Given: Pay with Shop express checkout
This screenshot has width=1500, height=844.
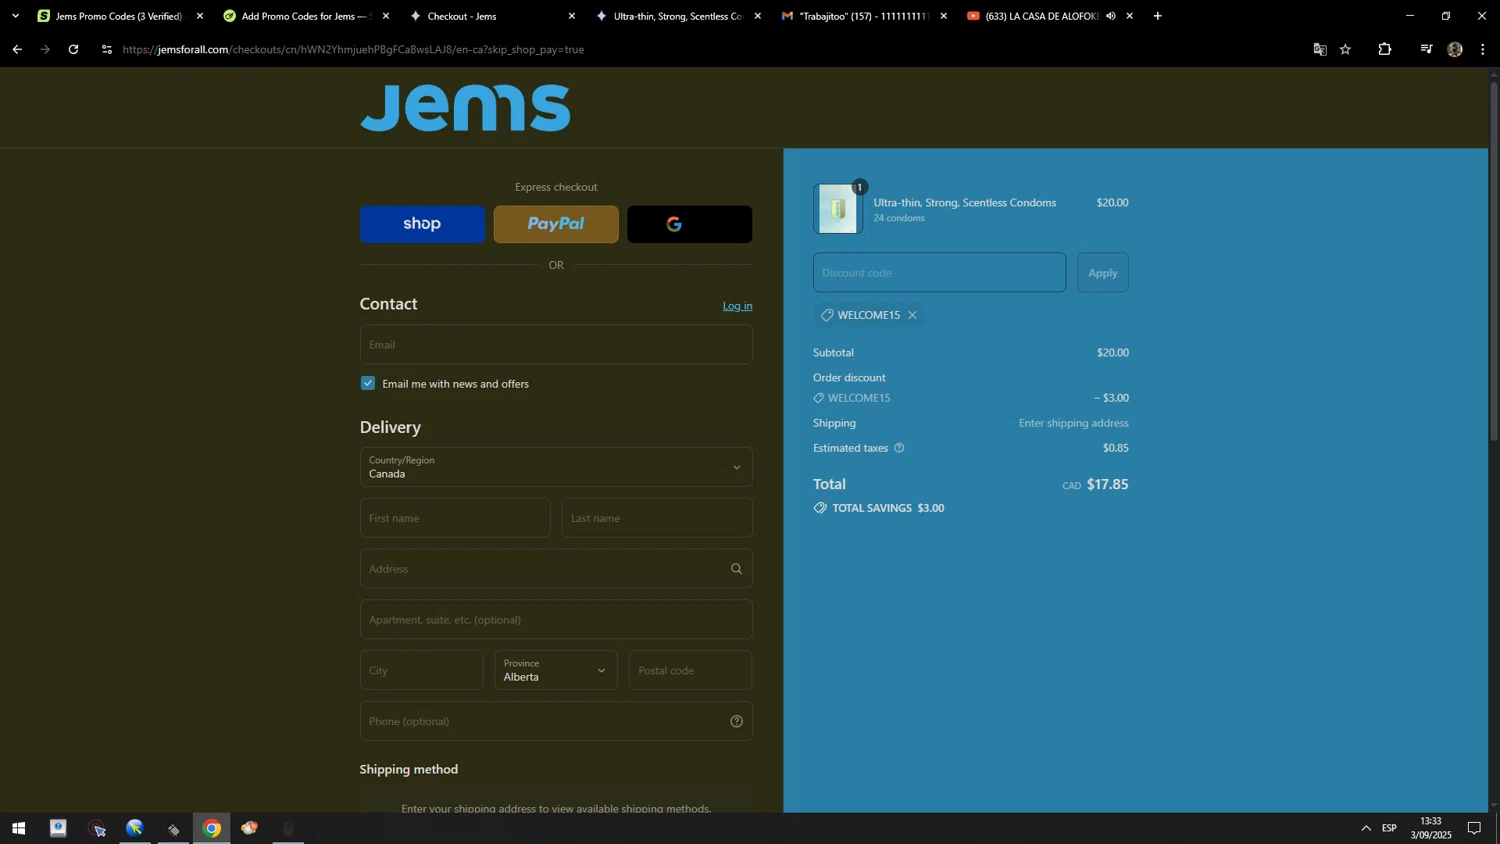Looking at the screenshot, I should pos(422,224).
